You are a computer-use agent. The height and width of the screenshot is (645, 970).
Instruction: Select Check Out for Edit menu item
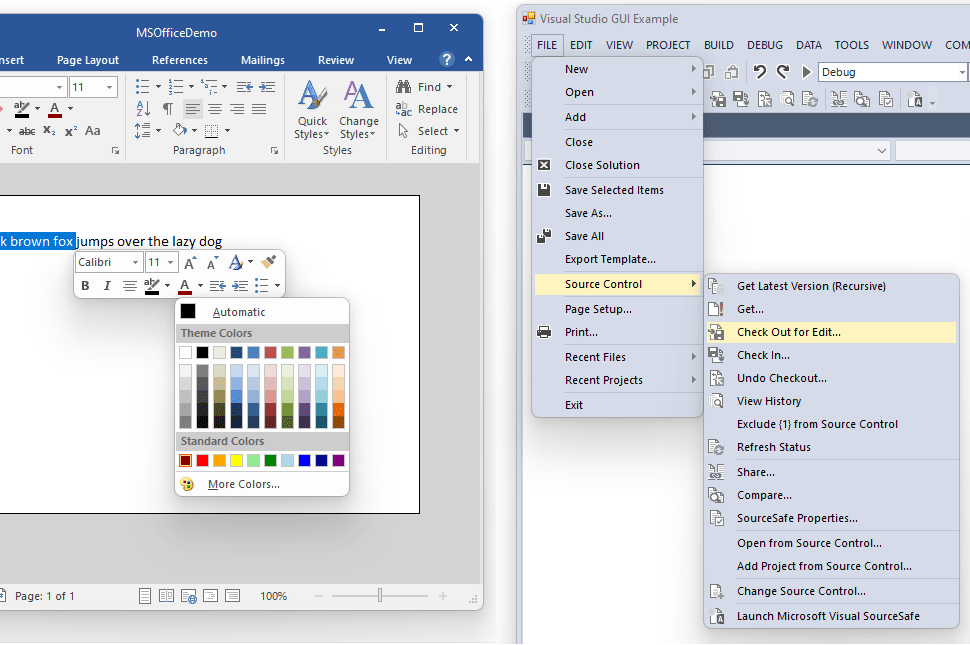[x=788, y=332]
